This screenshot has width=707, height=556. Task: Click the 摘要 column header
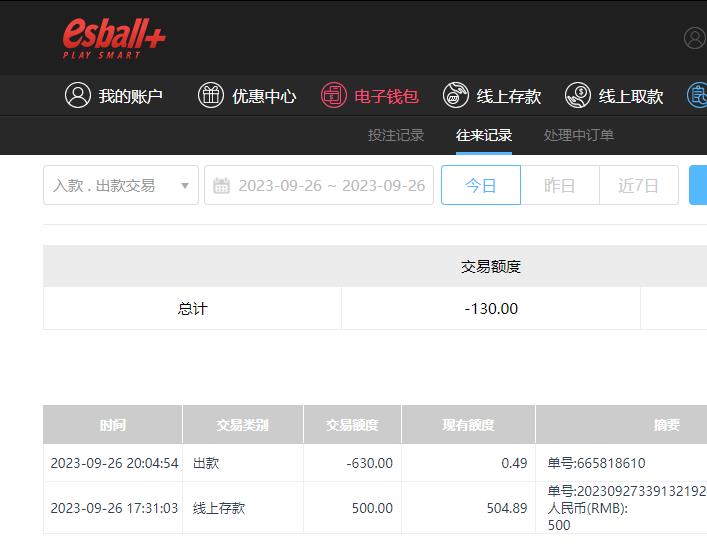[x=666, y=425]
